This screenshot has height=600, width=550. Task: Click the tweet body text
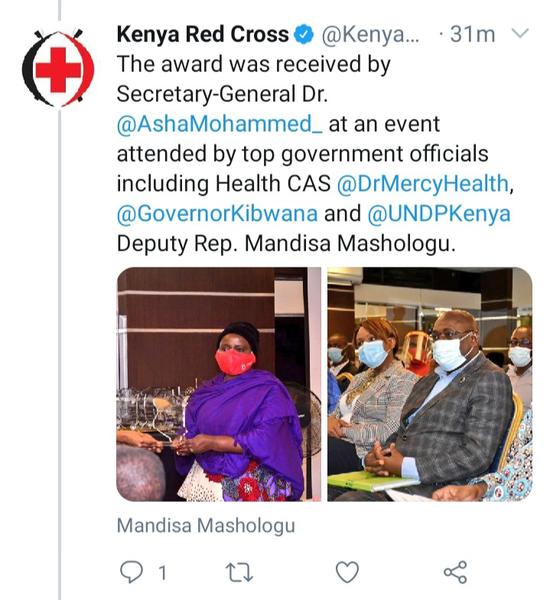(x=315, y=153)
